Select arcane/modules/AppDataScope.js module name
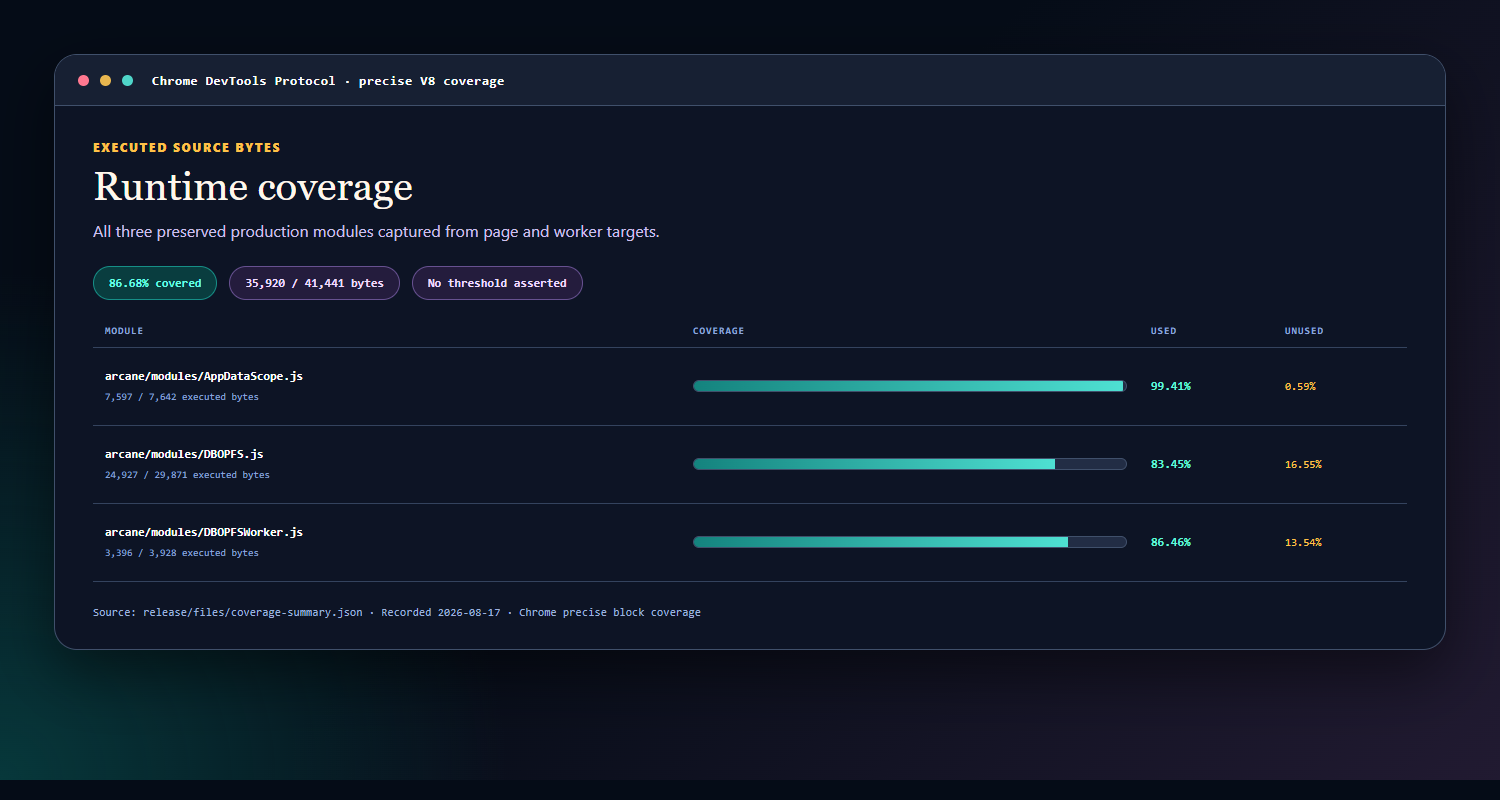The height and width of the screenshot is (800, 1500). (x=204, y=377)
